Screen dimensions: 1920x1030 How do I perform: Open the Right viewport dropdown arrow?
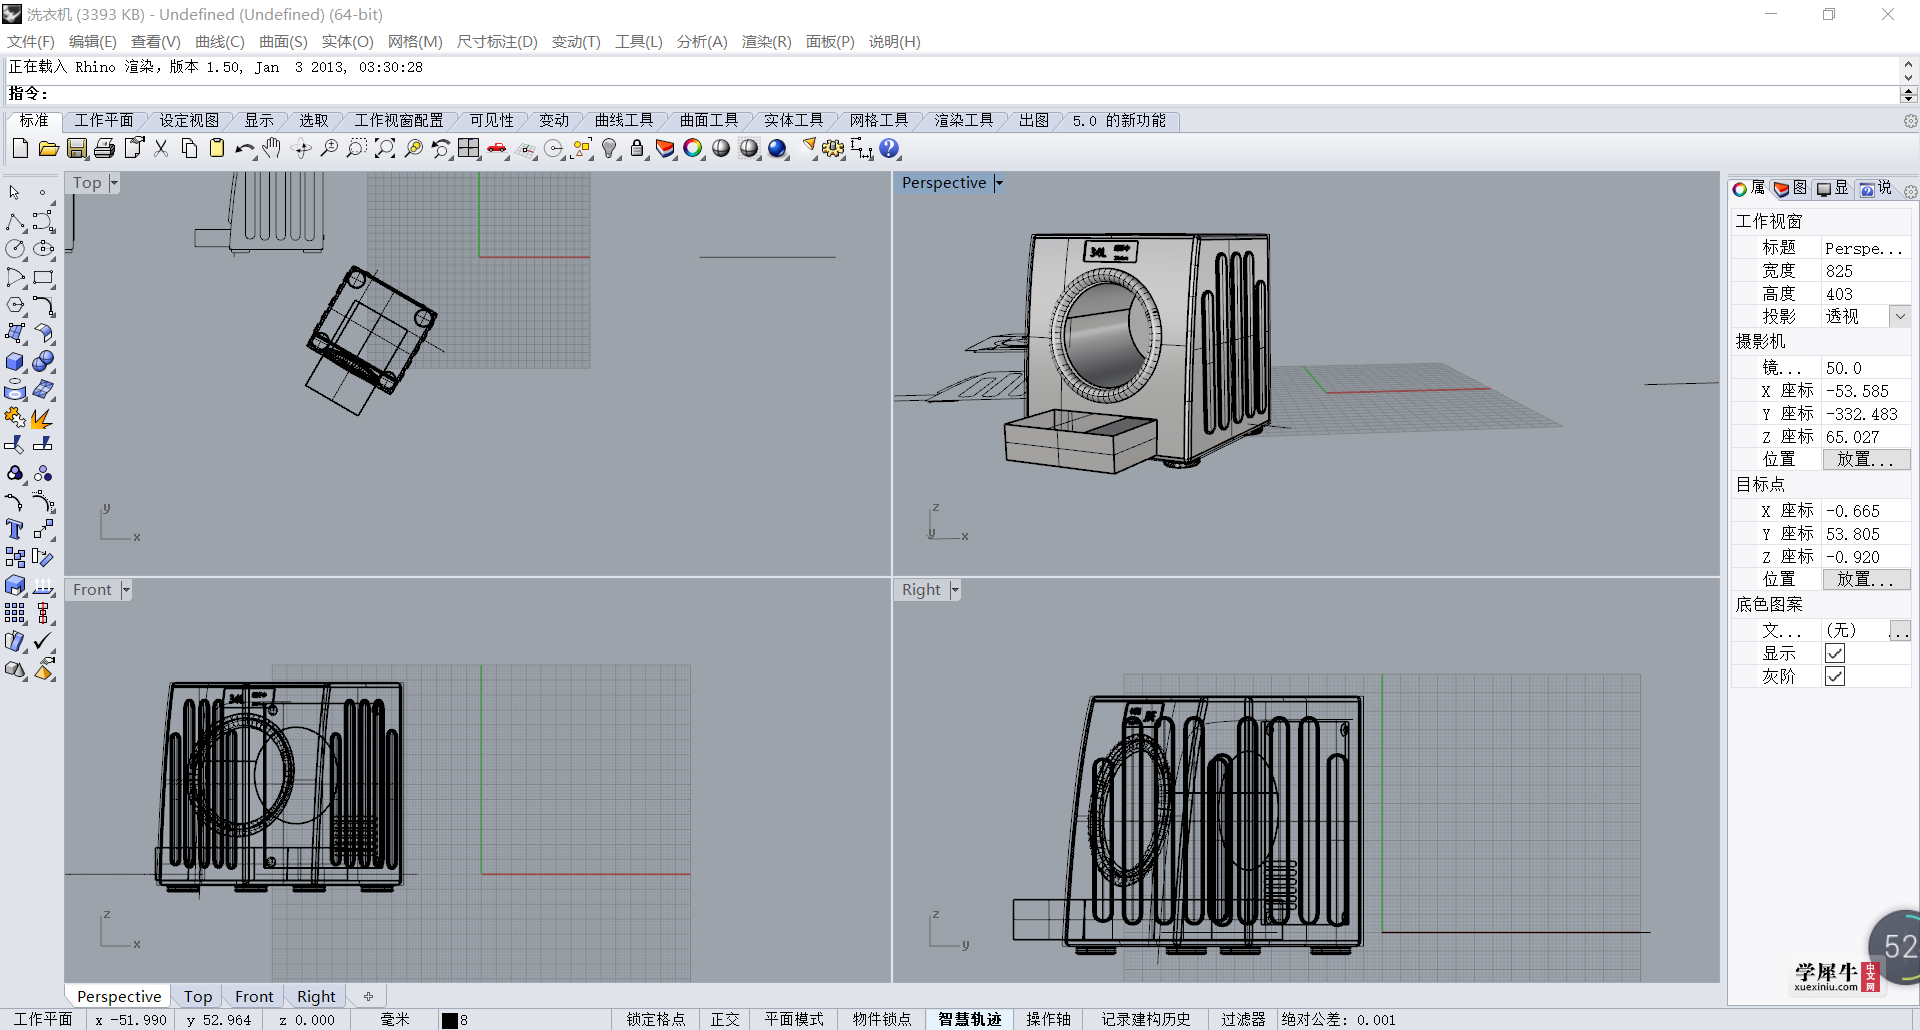tap(955, 590)
